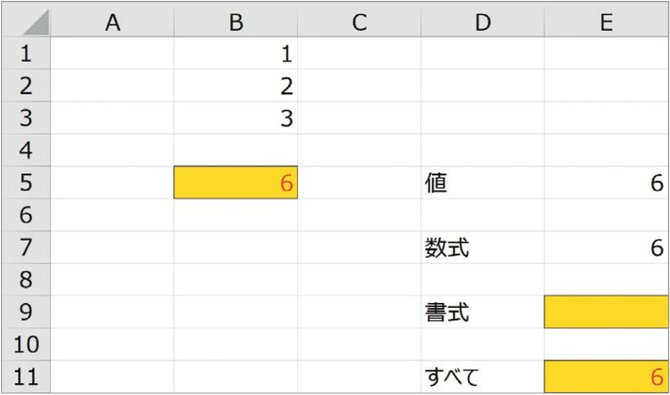Click the 値 label cell in D5
The height and width of the screenshot is (395, 670).
(x=483, y=183)
